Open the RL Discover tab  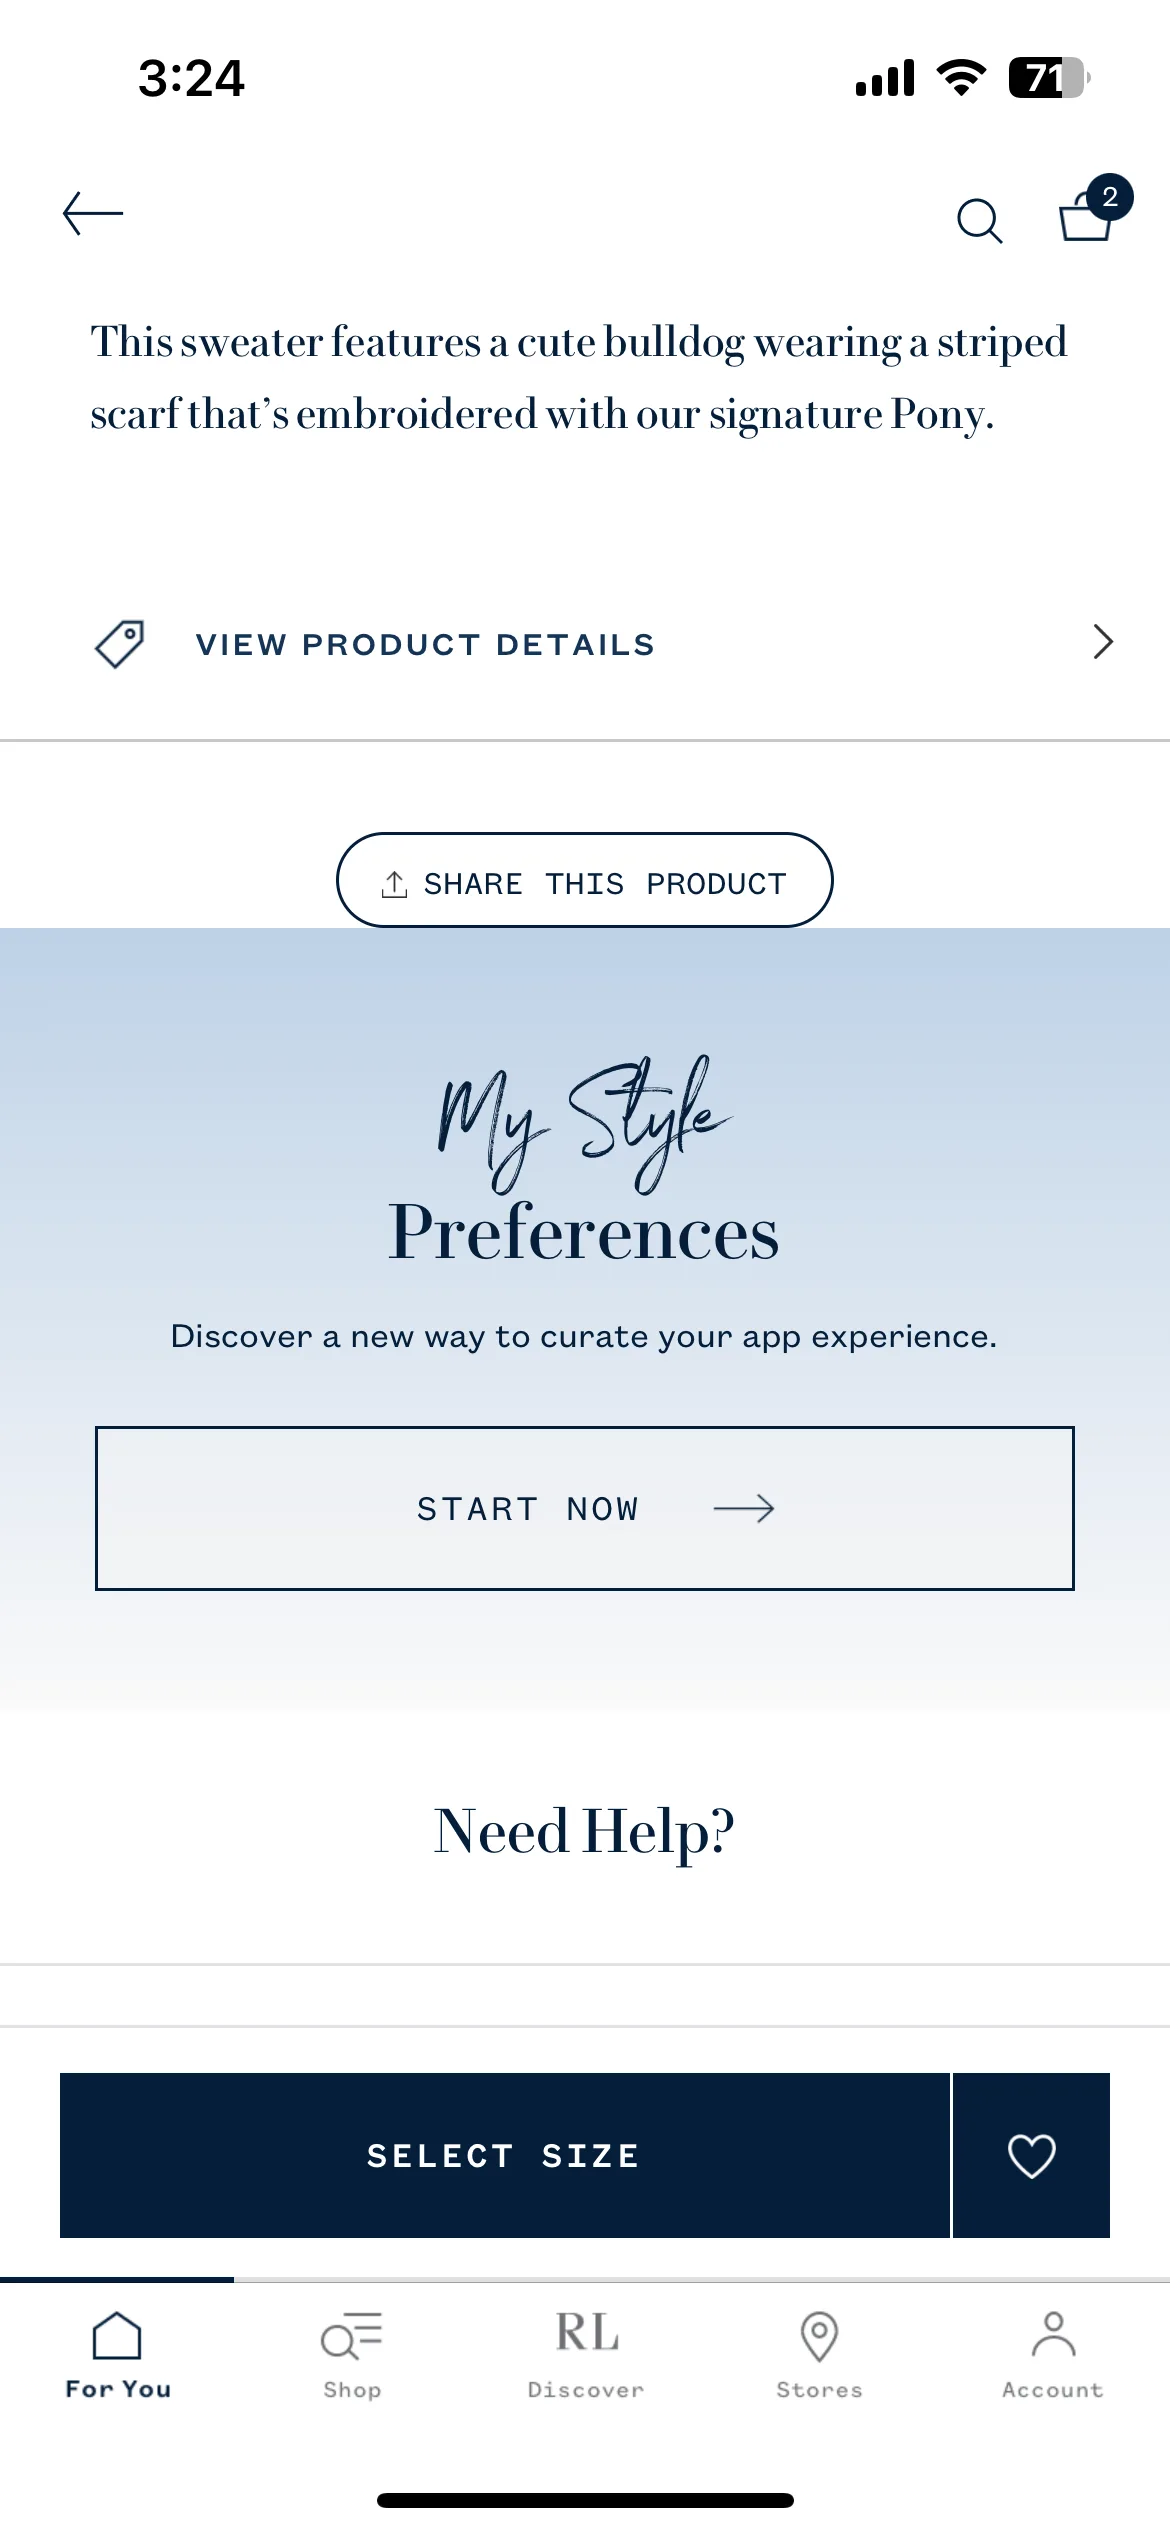[x=586, y=2355]
